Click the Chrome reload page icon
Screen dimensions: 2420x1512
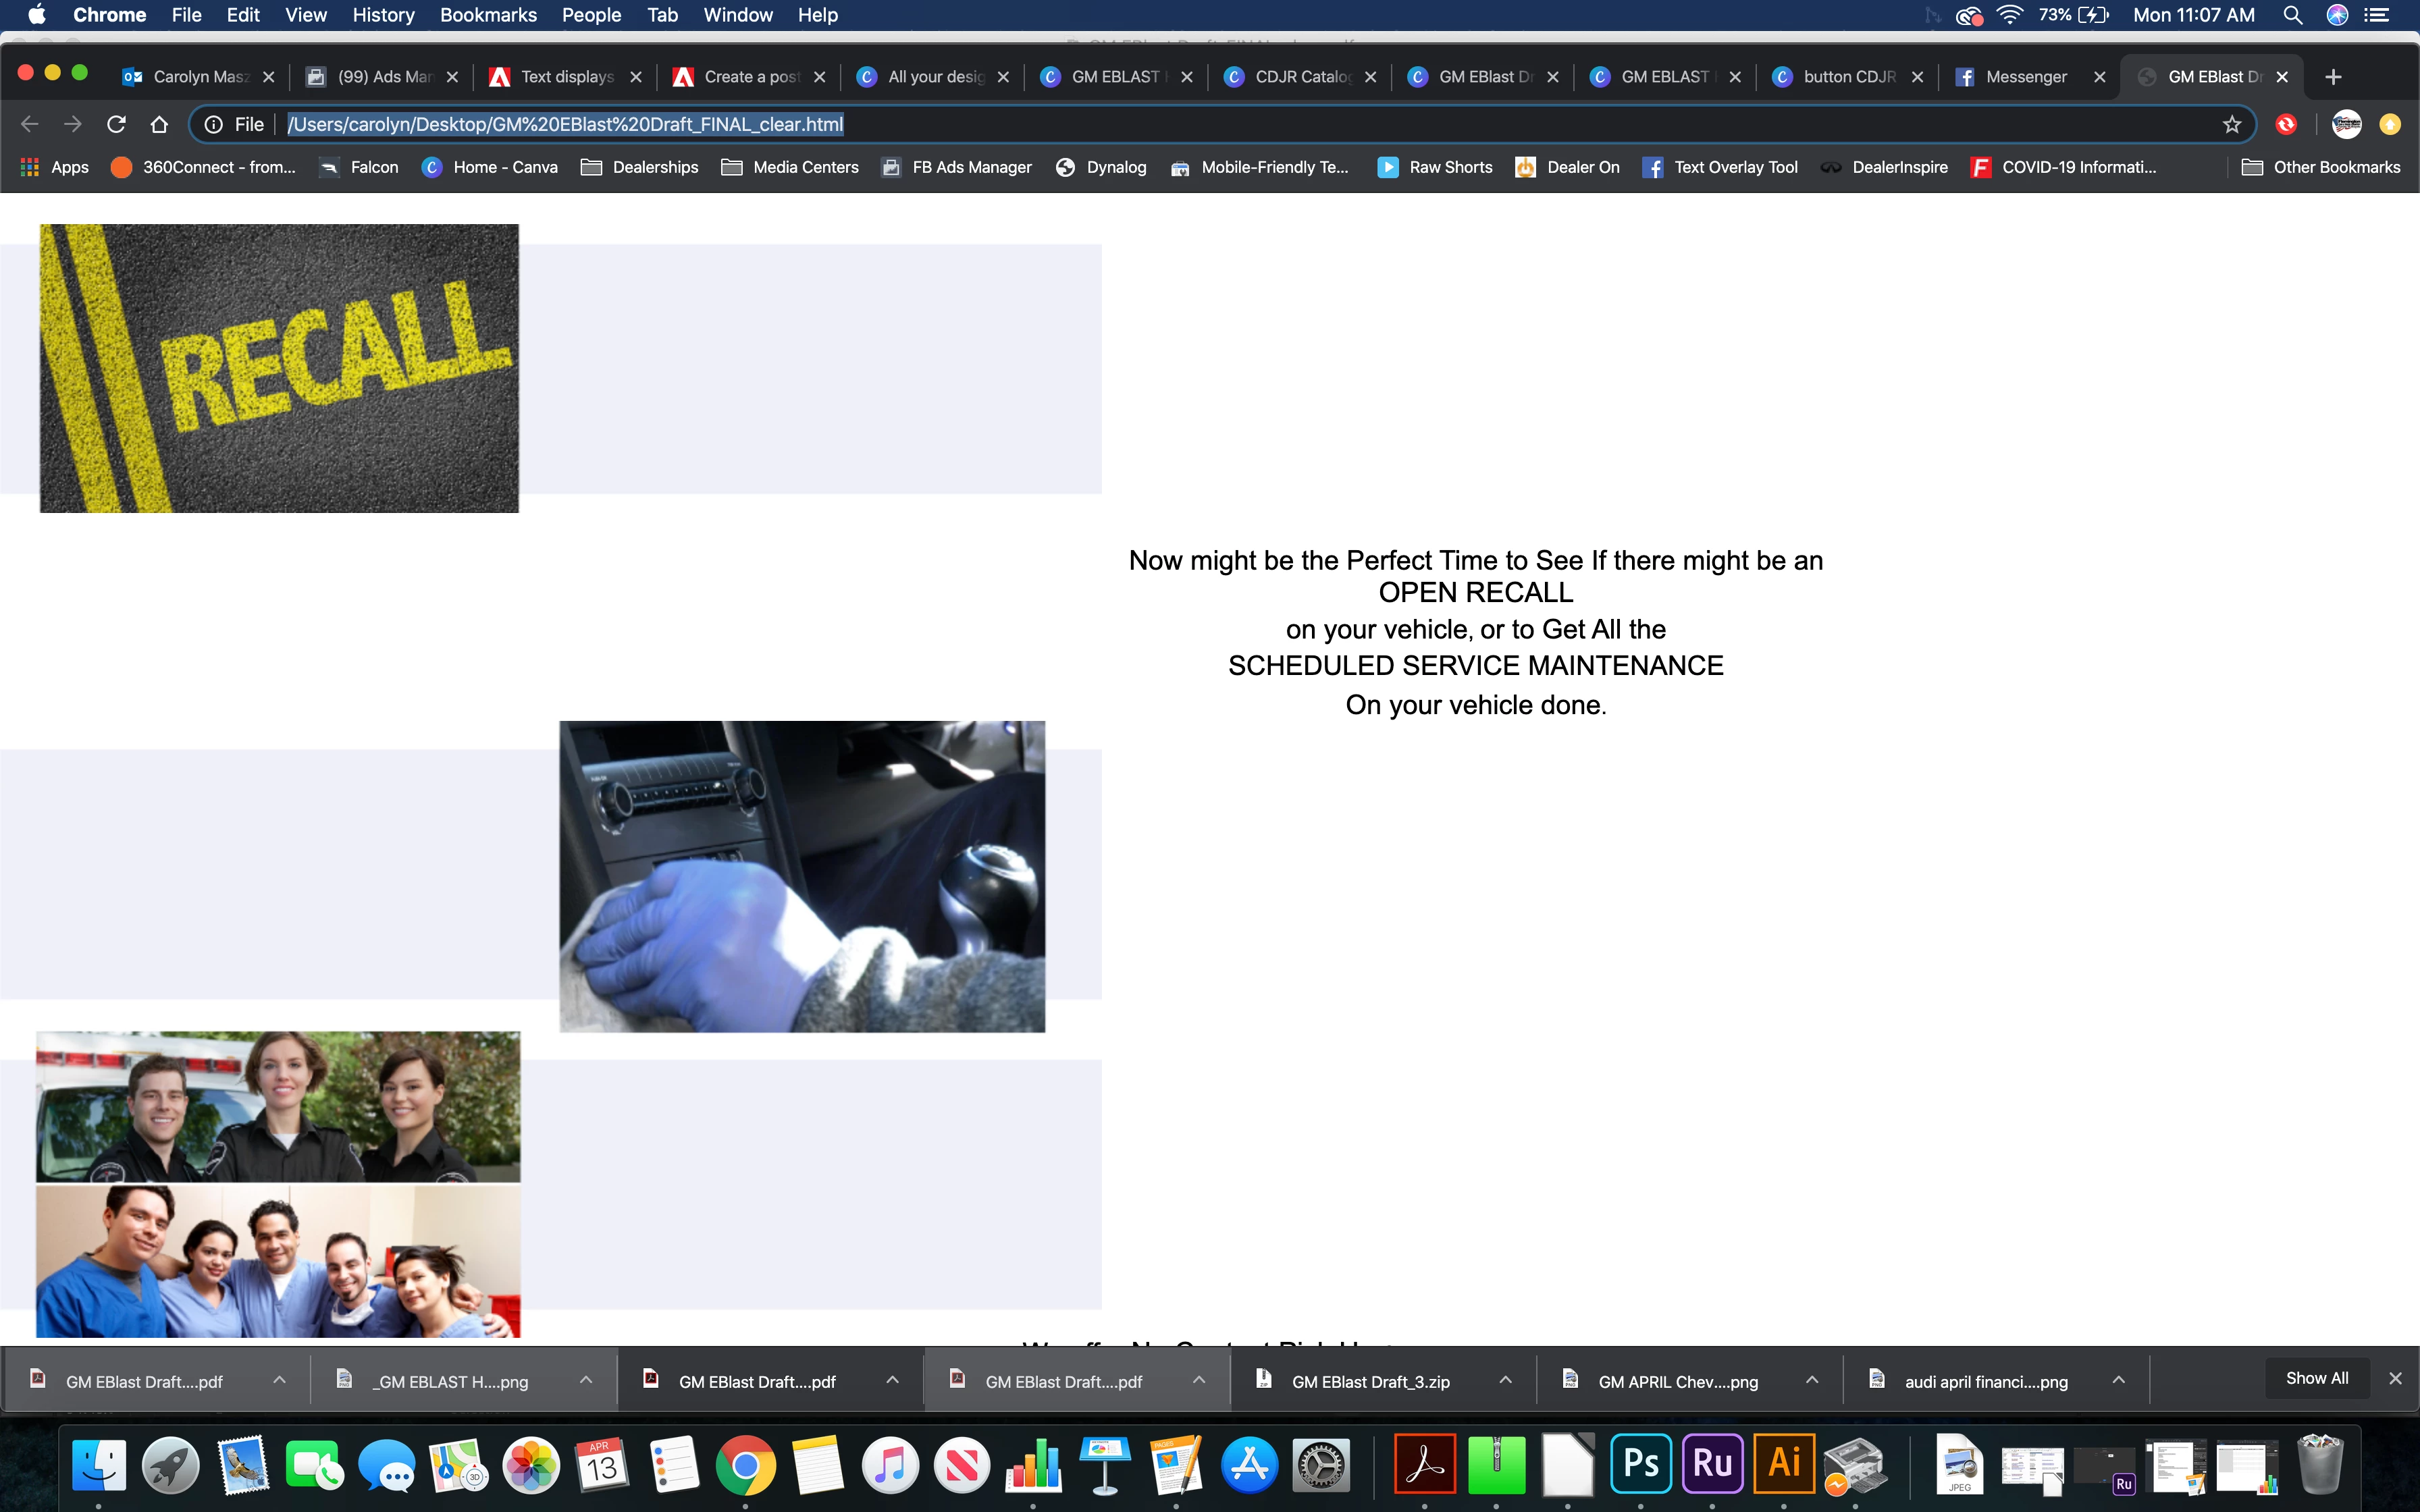tap(116, 124)
